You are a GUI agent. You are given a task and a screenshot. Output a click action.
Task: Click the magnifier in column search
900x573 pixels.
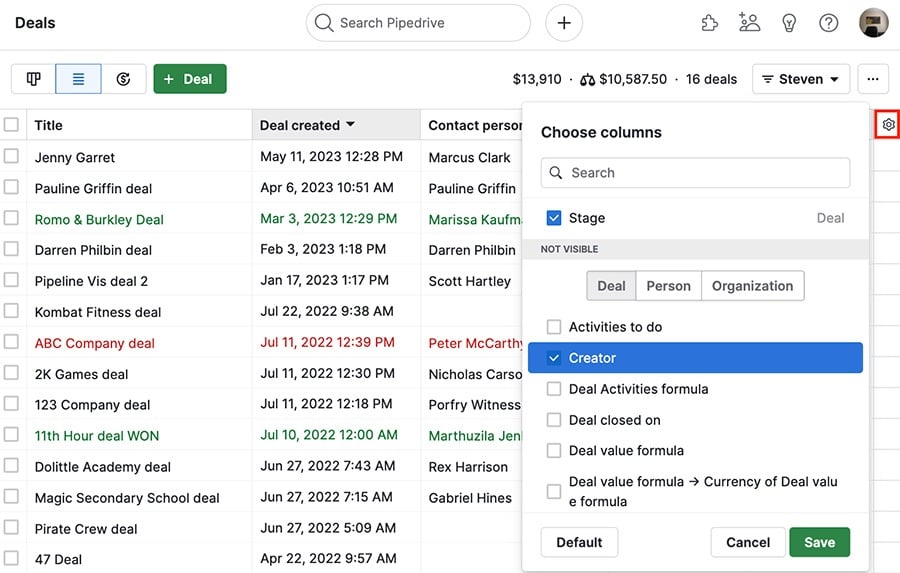(x=556, y=173)
